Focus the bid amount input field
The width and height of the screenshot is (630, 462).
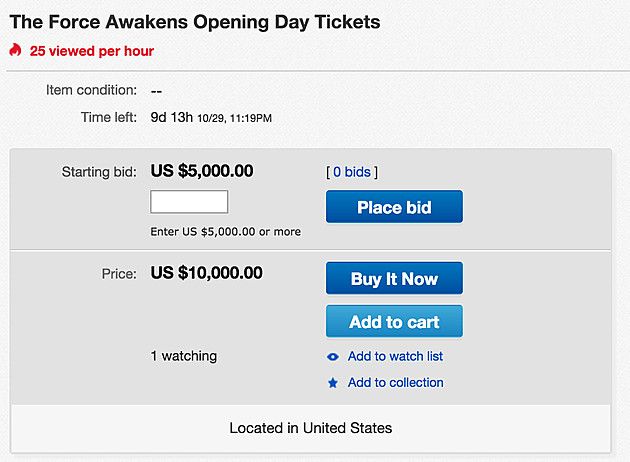click(x=189, y=202)
